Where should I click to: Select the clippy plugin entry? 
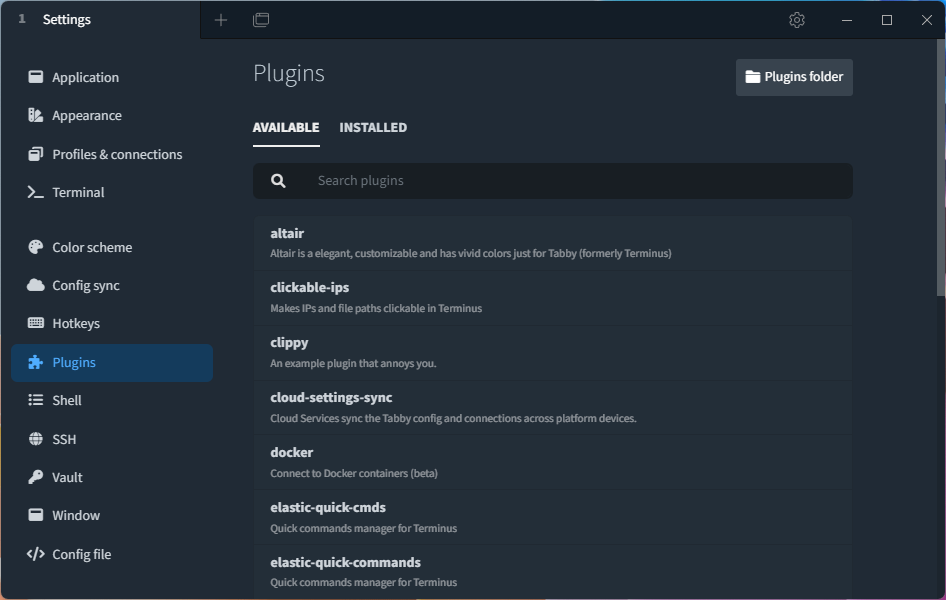coord(553,353)
